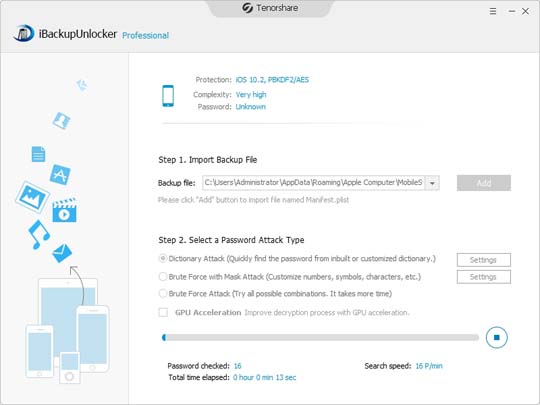
Task: Open the hamburger menu icon
Action: [493, 11]
